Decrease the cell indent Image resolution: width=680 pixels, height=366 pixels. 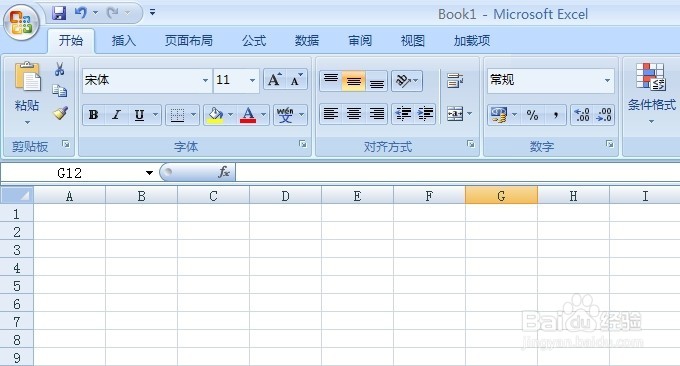coord(403,114)
